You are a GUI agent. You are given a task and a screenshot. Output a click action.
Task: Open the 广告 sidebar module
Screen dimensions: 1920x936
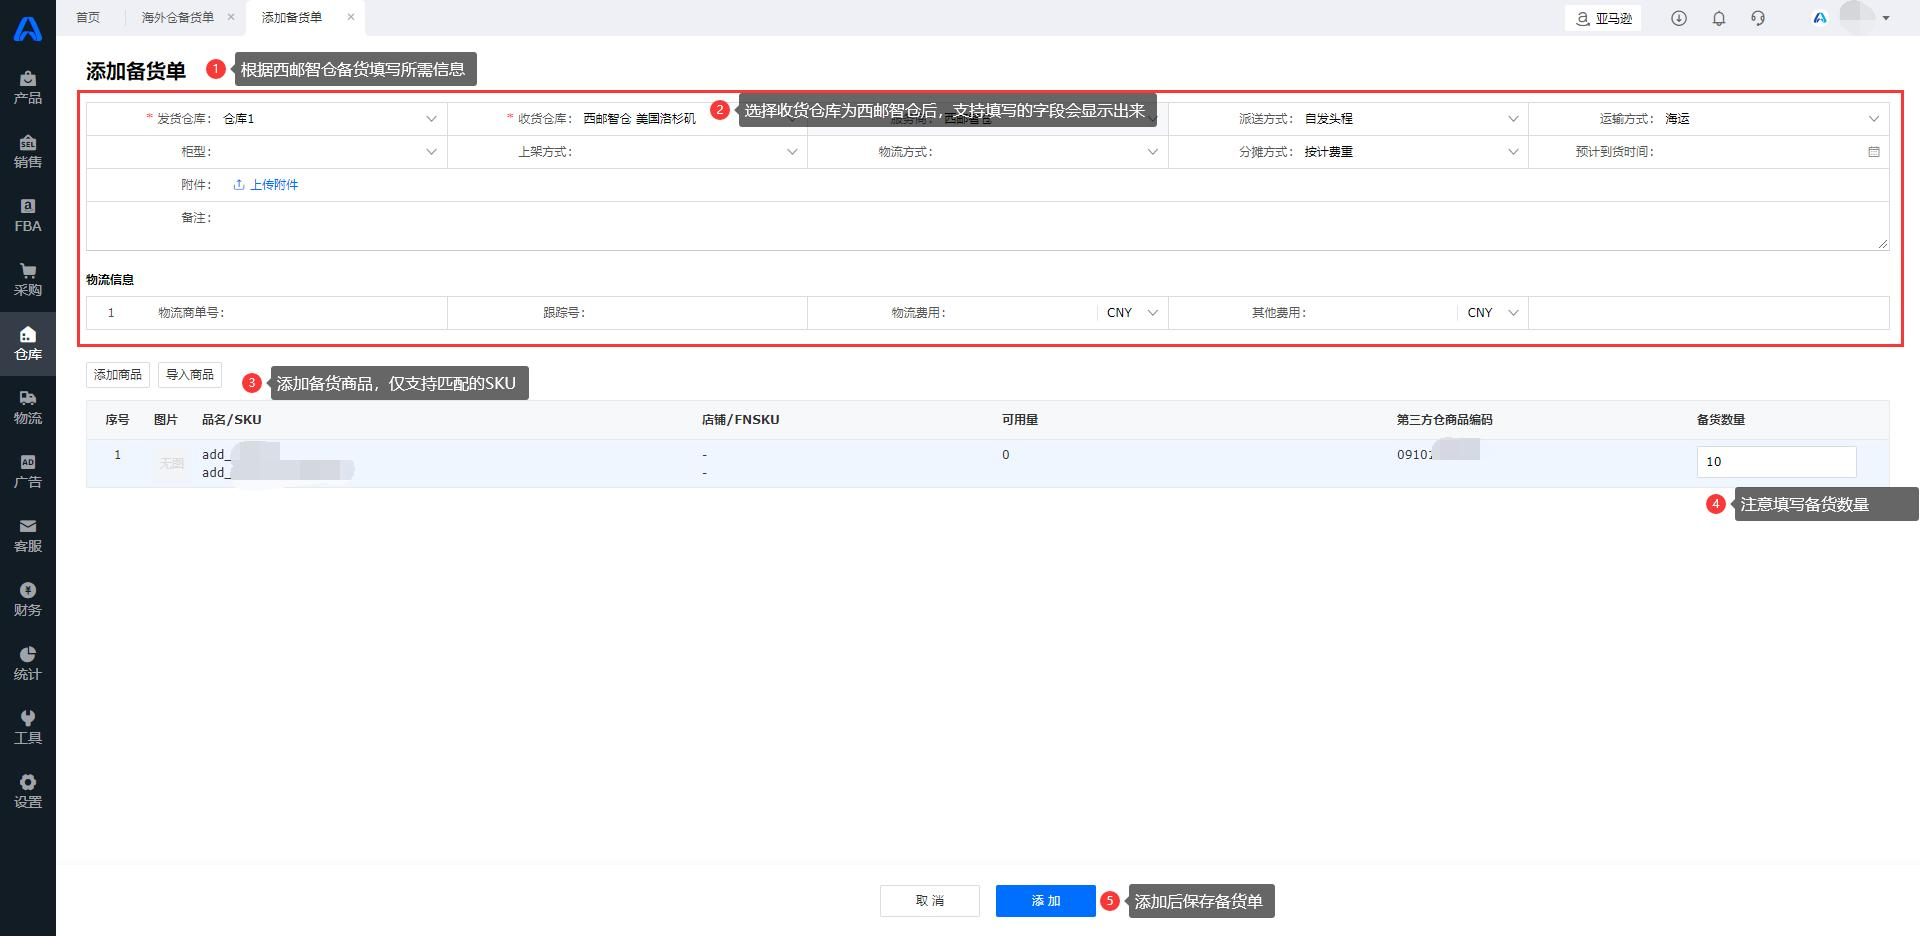tap(28, 471)
